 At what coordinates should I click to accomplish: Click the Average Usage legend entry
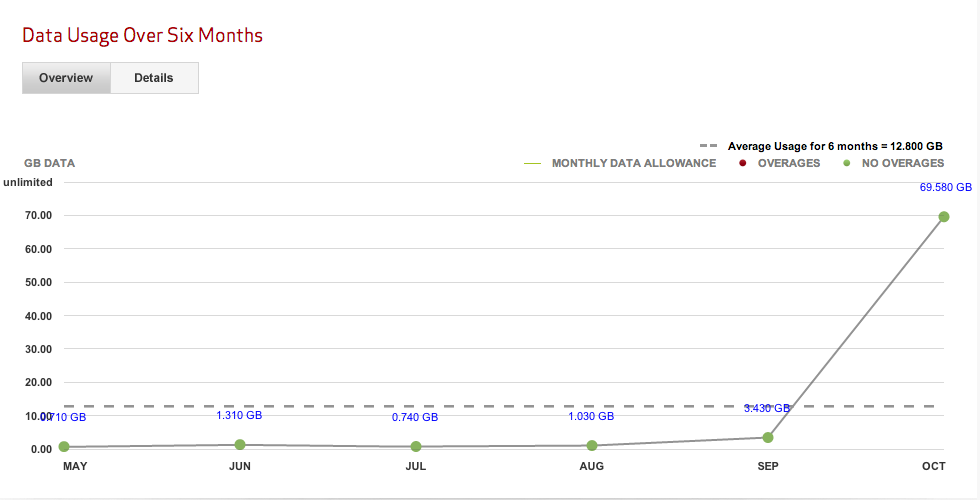(x=821, y=146)
